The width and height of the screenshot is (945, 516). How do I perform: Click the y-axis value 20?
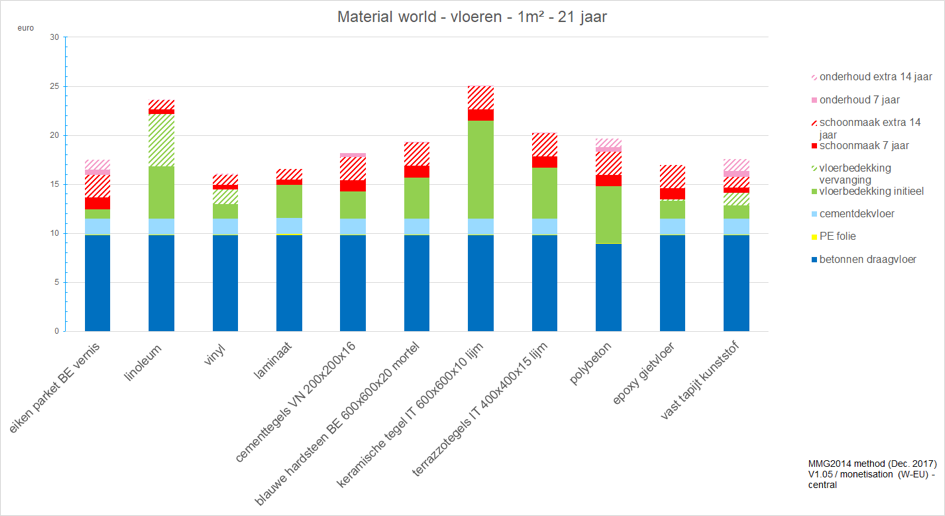click(54, 135)
